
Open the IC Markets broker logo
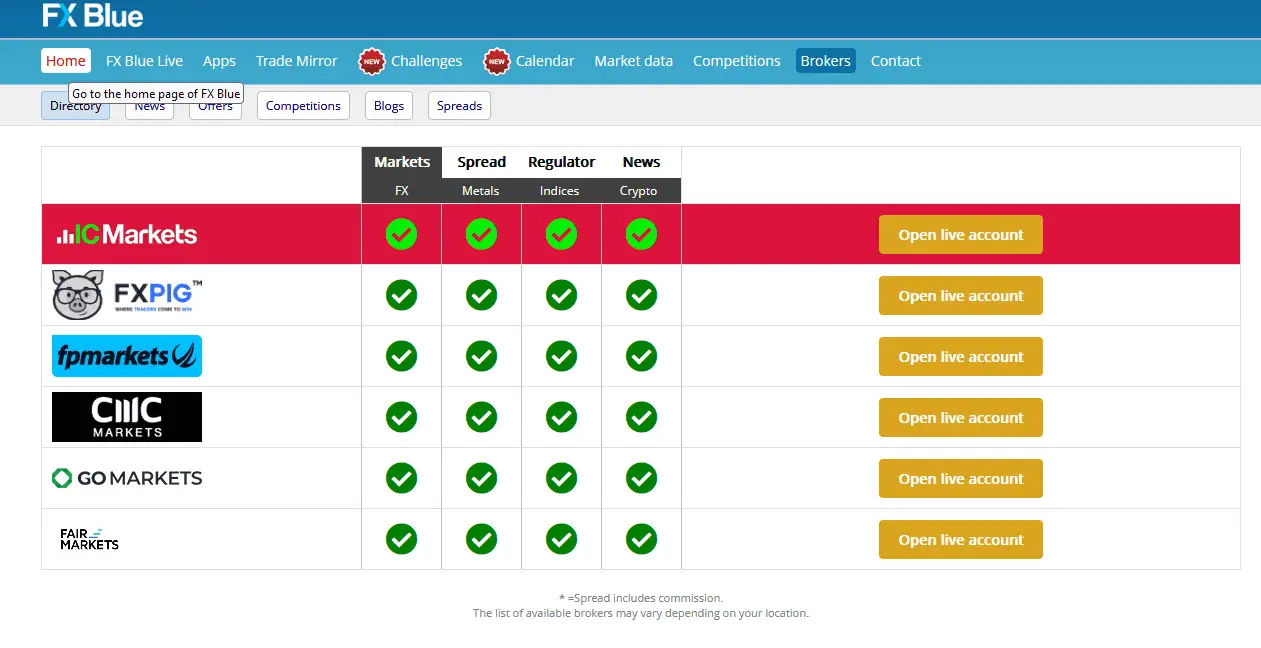tap(127, 234)
